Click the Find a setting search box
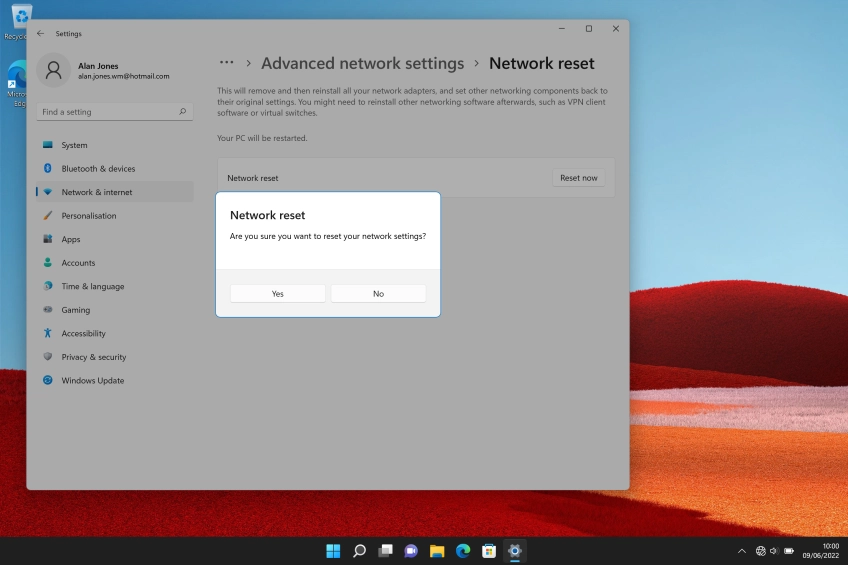Viewport: 848px width, 565px height. (115, 112)
